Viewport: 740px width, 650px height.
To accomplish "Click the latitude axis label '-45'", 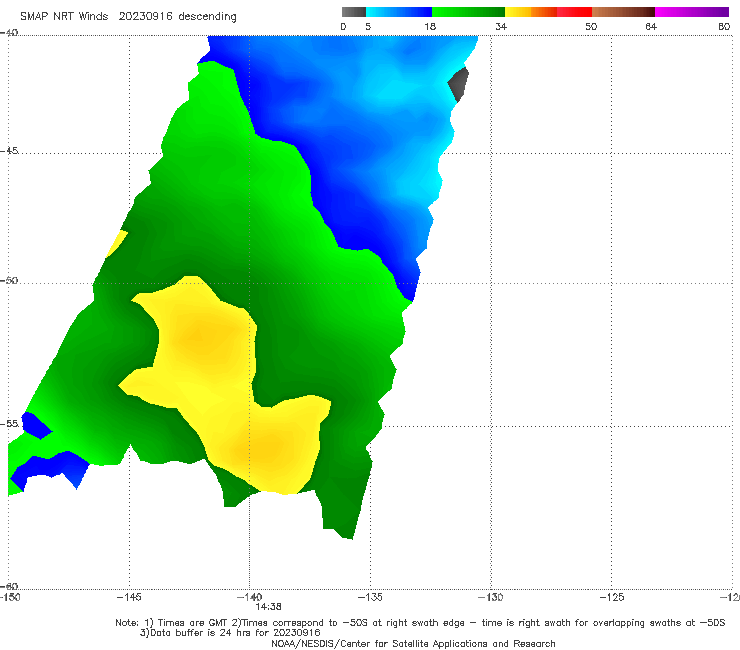I will 9,151.
